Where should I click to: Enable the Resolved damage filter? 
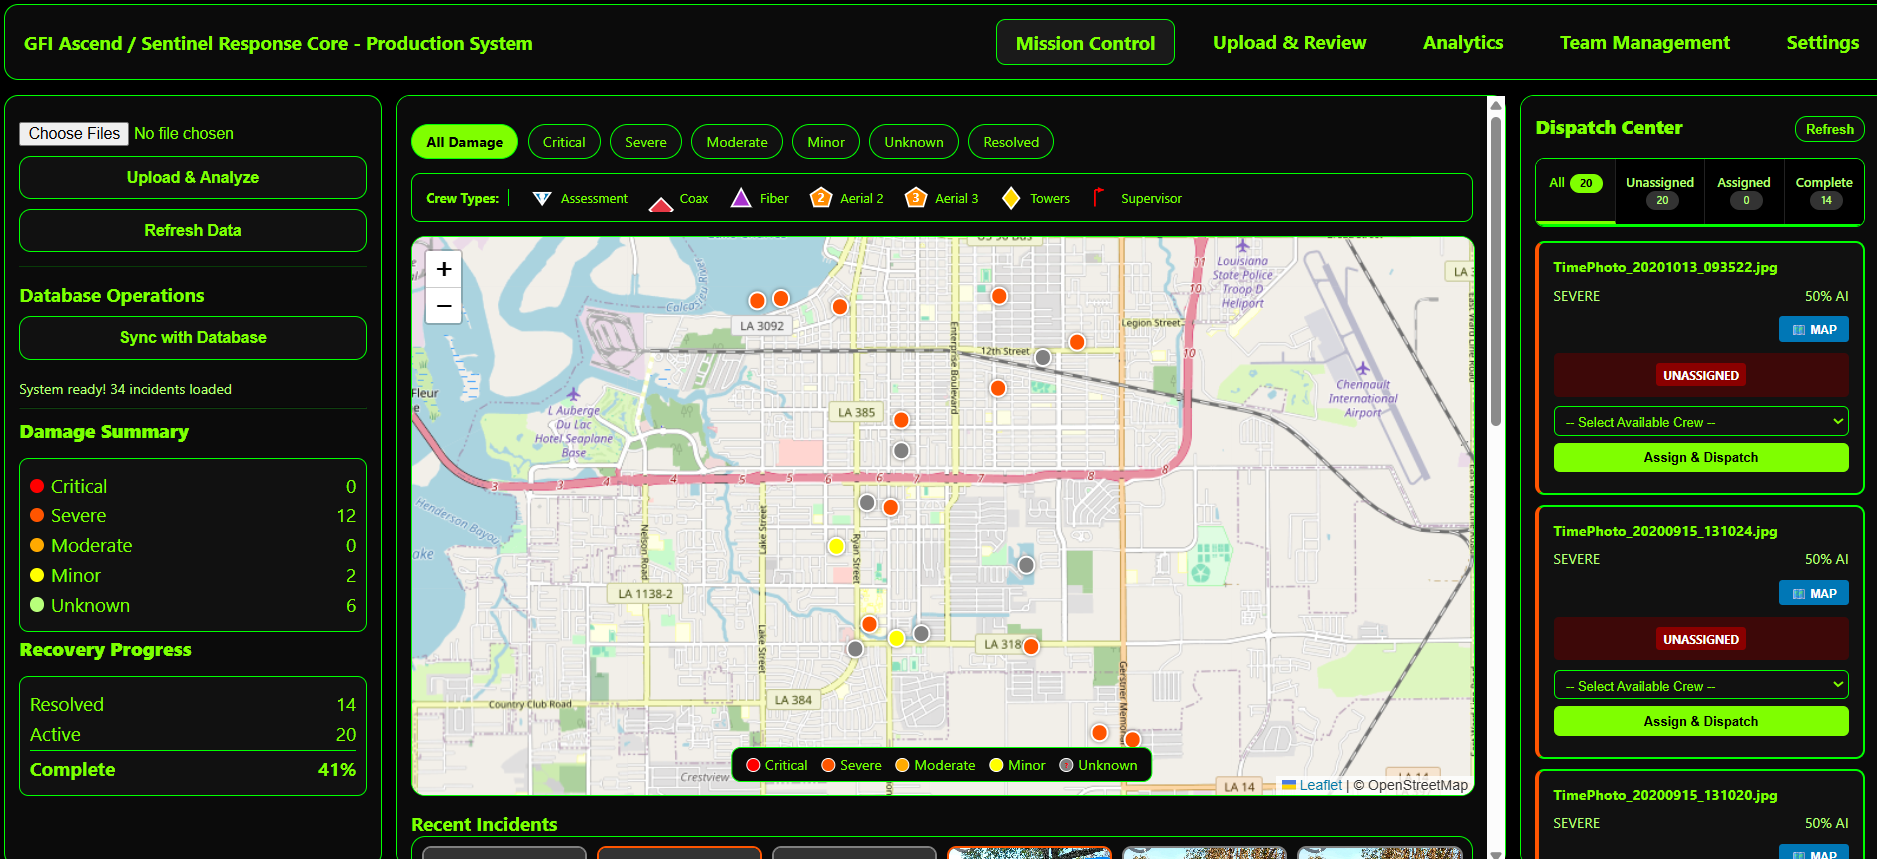tap(1010, 142)
